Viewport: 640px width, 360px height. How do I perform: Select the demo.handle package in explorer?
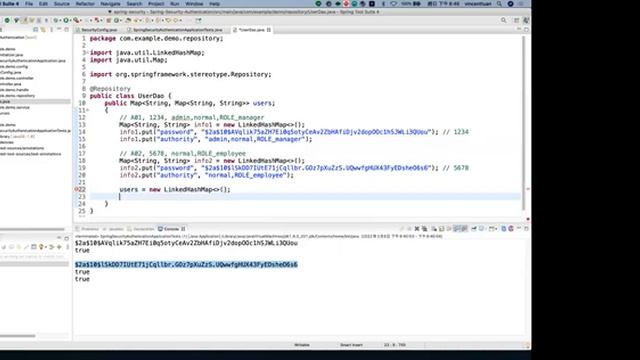(14, 90)
